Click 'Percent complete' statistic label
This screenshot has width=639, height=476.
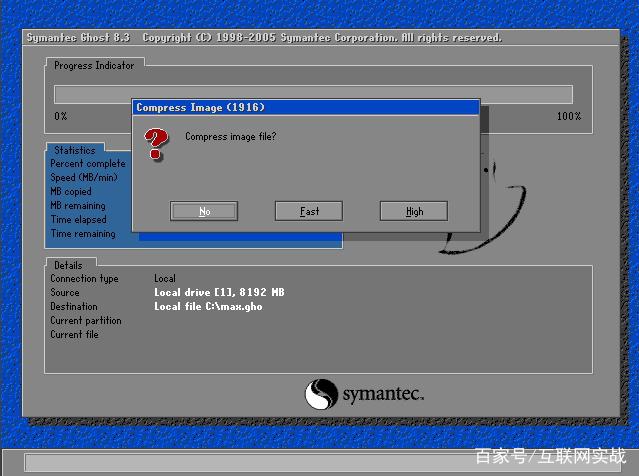(x=88, y=164)
